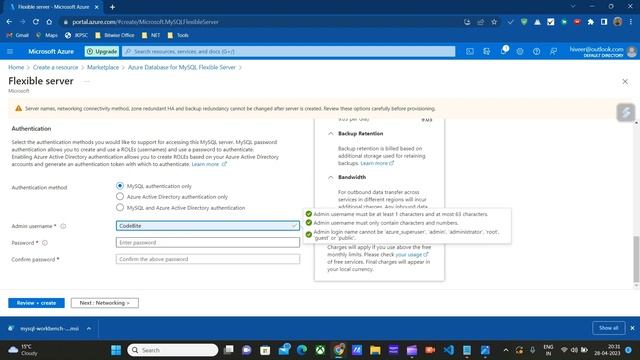The width and height of the screenshot is (640, 360).
Task: Open Xbox app from taskbar
Action: pyautogui.click(x=320, y=350)
